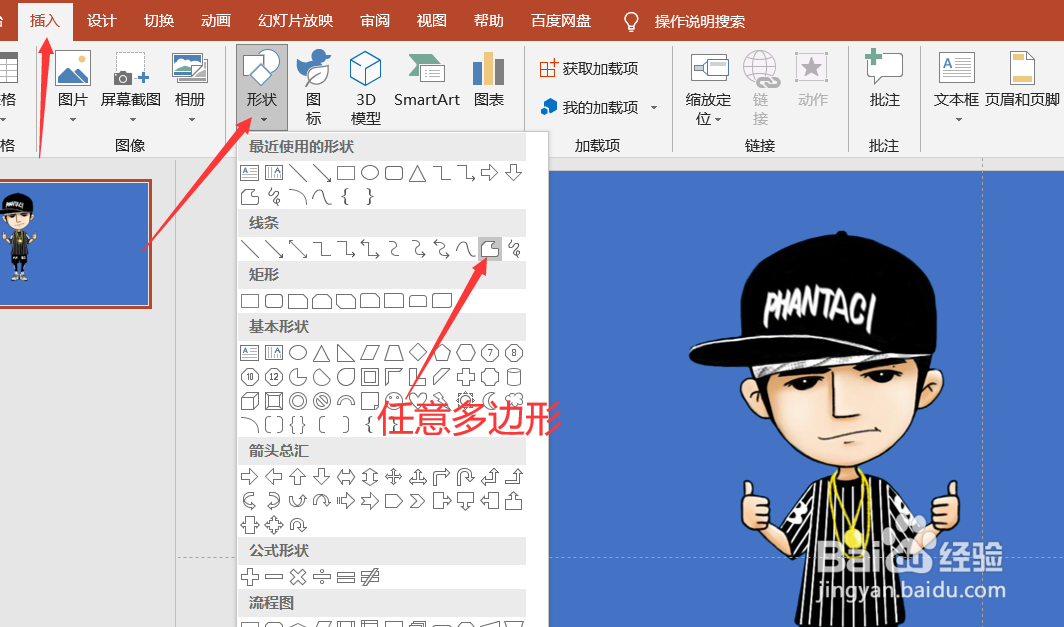Choose the double-arrow line under 线条
Screen dimensions: 1064x627
pyautogui.click(x=298, y=249)
